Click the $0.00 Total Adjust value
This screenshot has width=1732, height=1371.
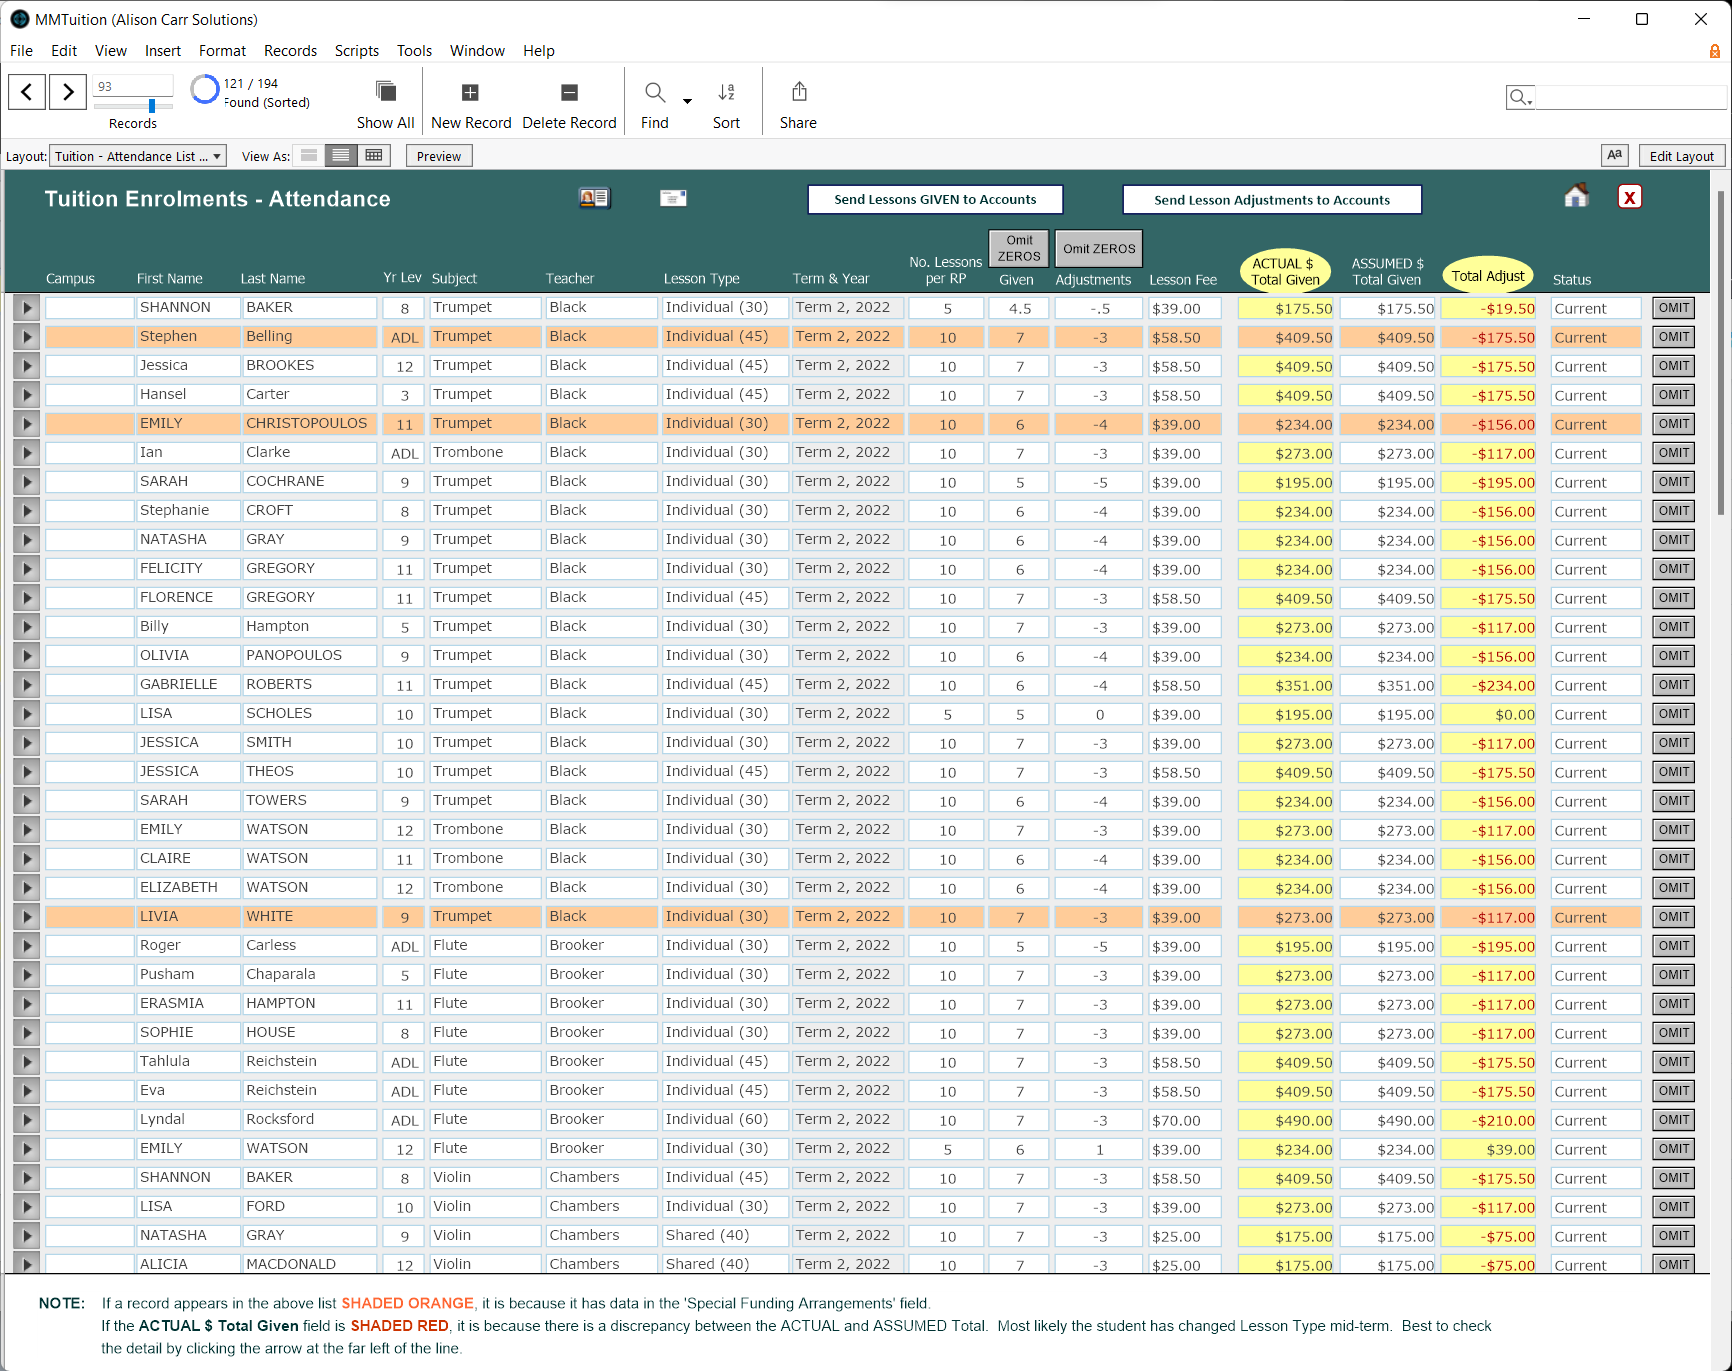point(1488,714)
